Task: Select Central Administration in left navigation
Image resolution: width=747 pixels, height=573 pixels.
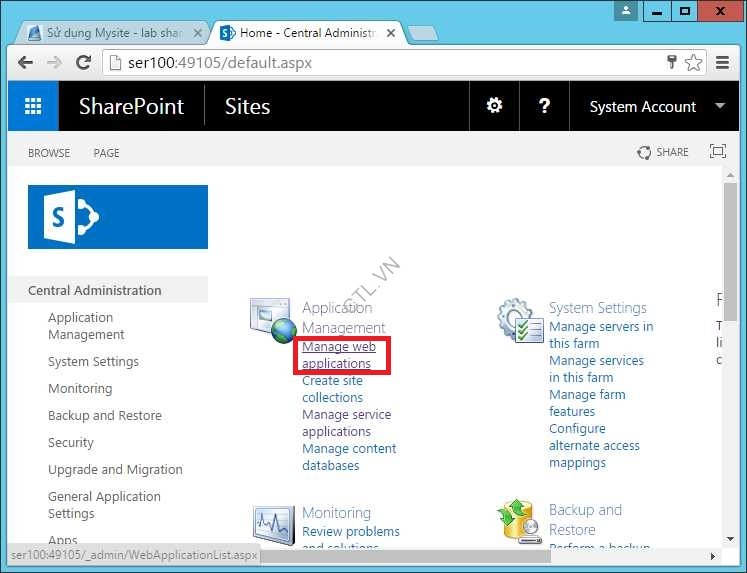Action: (95, 290)
